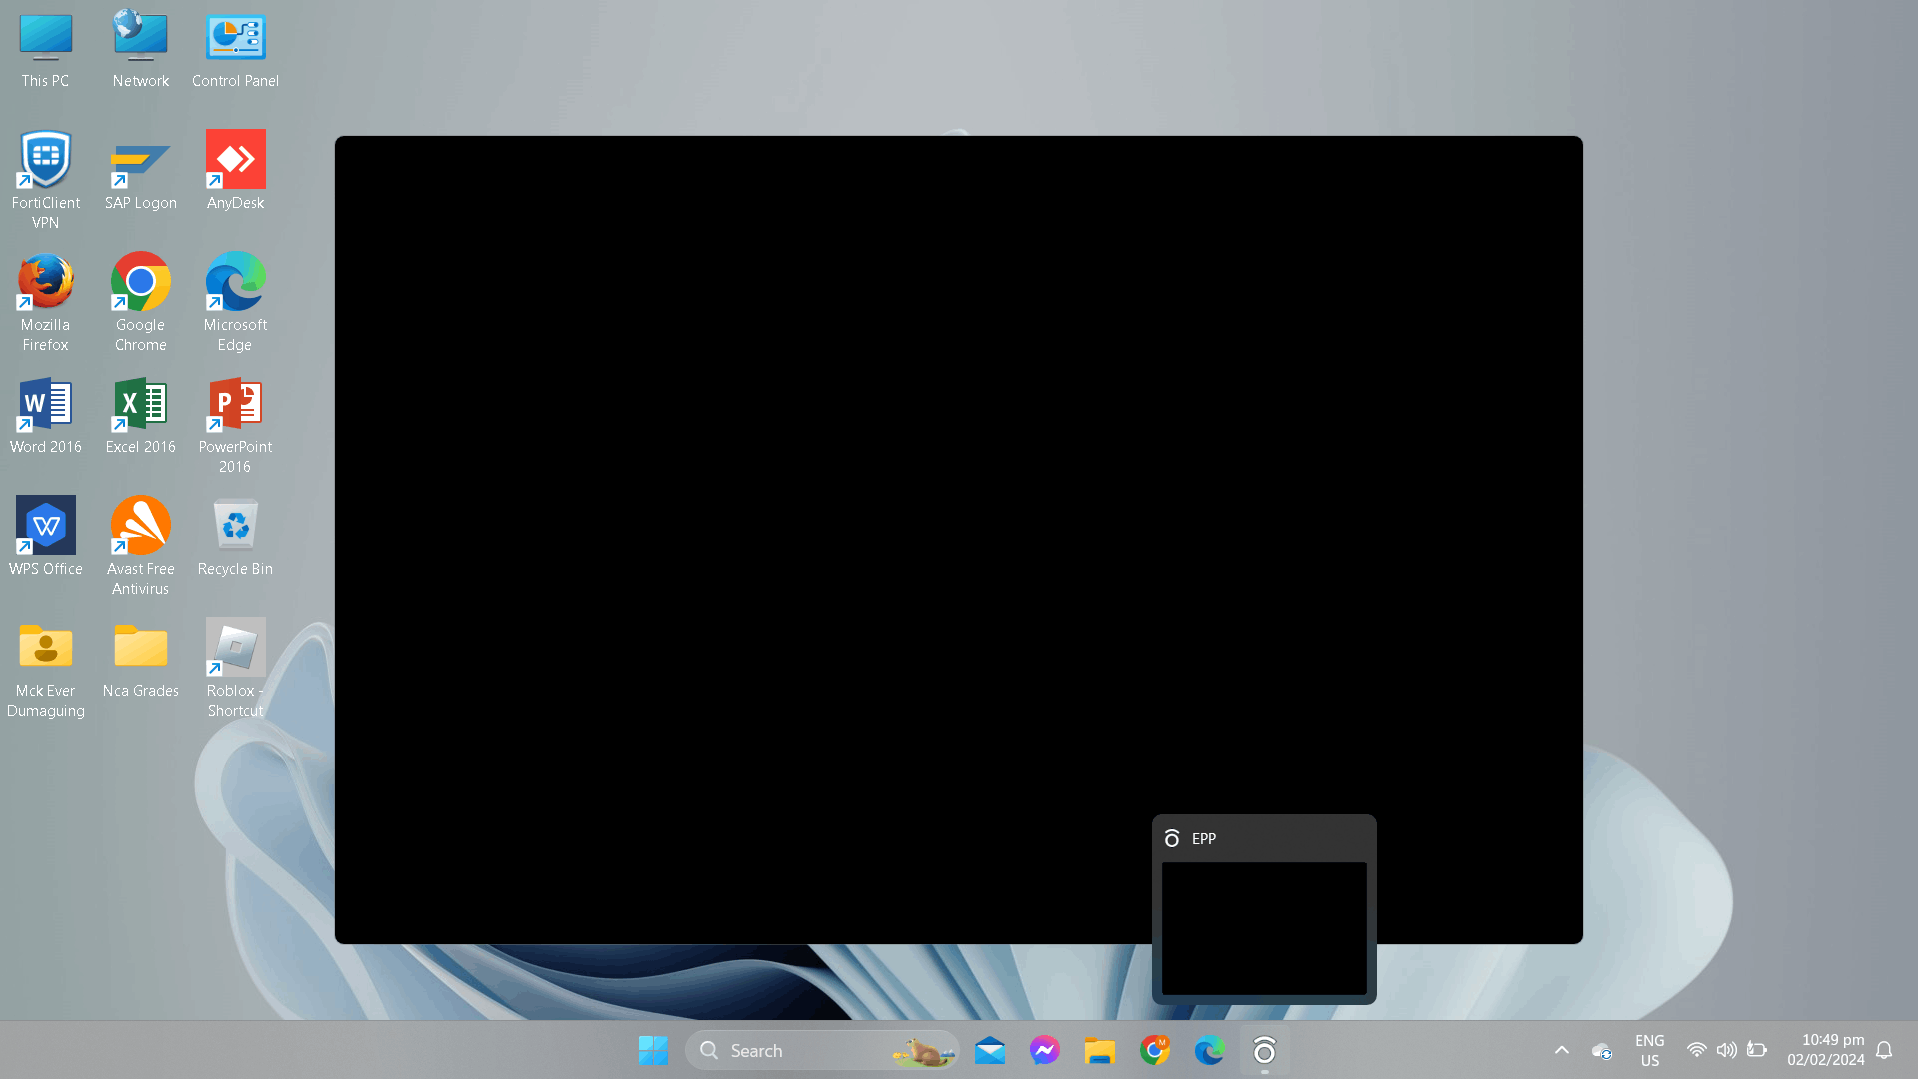Screen dimensions: 1918x1079
Task: Open Messenger from the taskbar
Action: tap(1045, 1050)
